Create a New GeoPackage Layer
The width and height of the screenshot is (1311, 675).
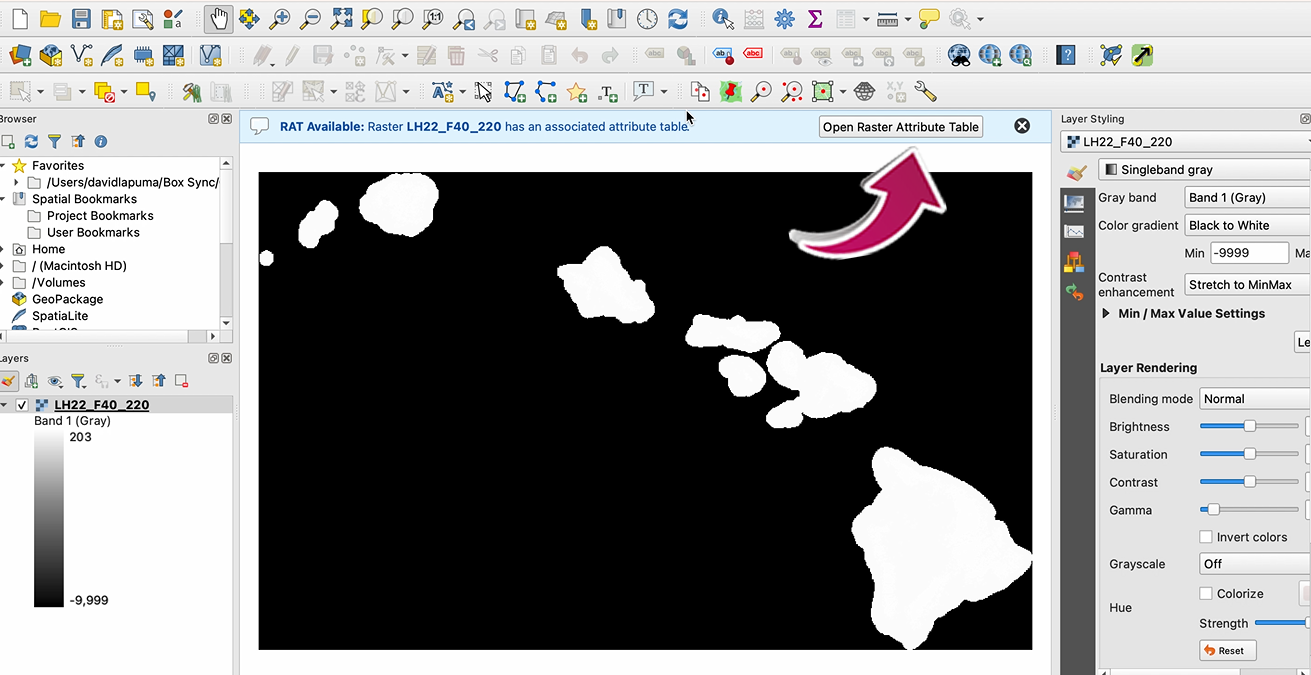[50, 56]
